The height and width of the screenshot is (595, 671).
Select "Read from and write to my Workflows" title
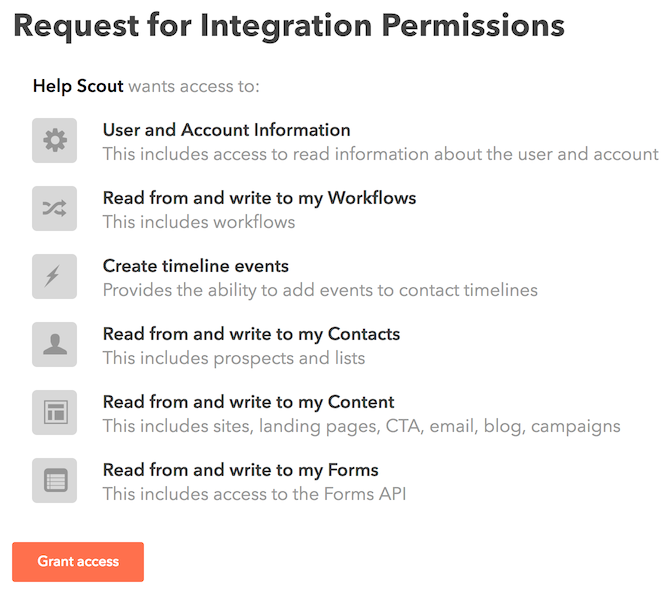coord(259,198)
